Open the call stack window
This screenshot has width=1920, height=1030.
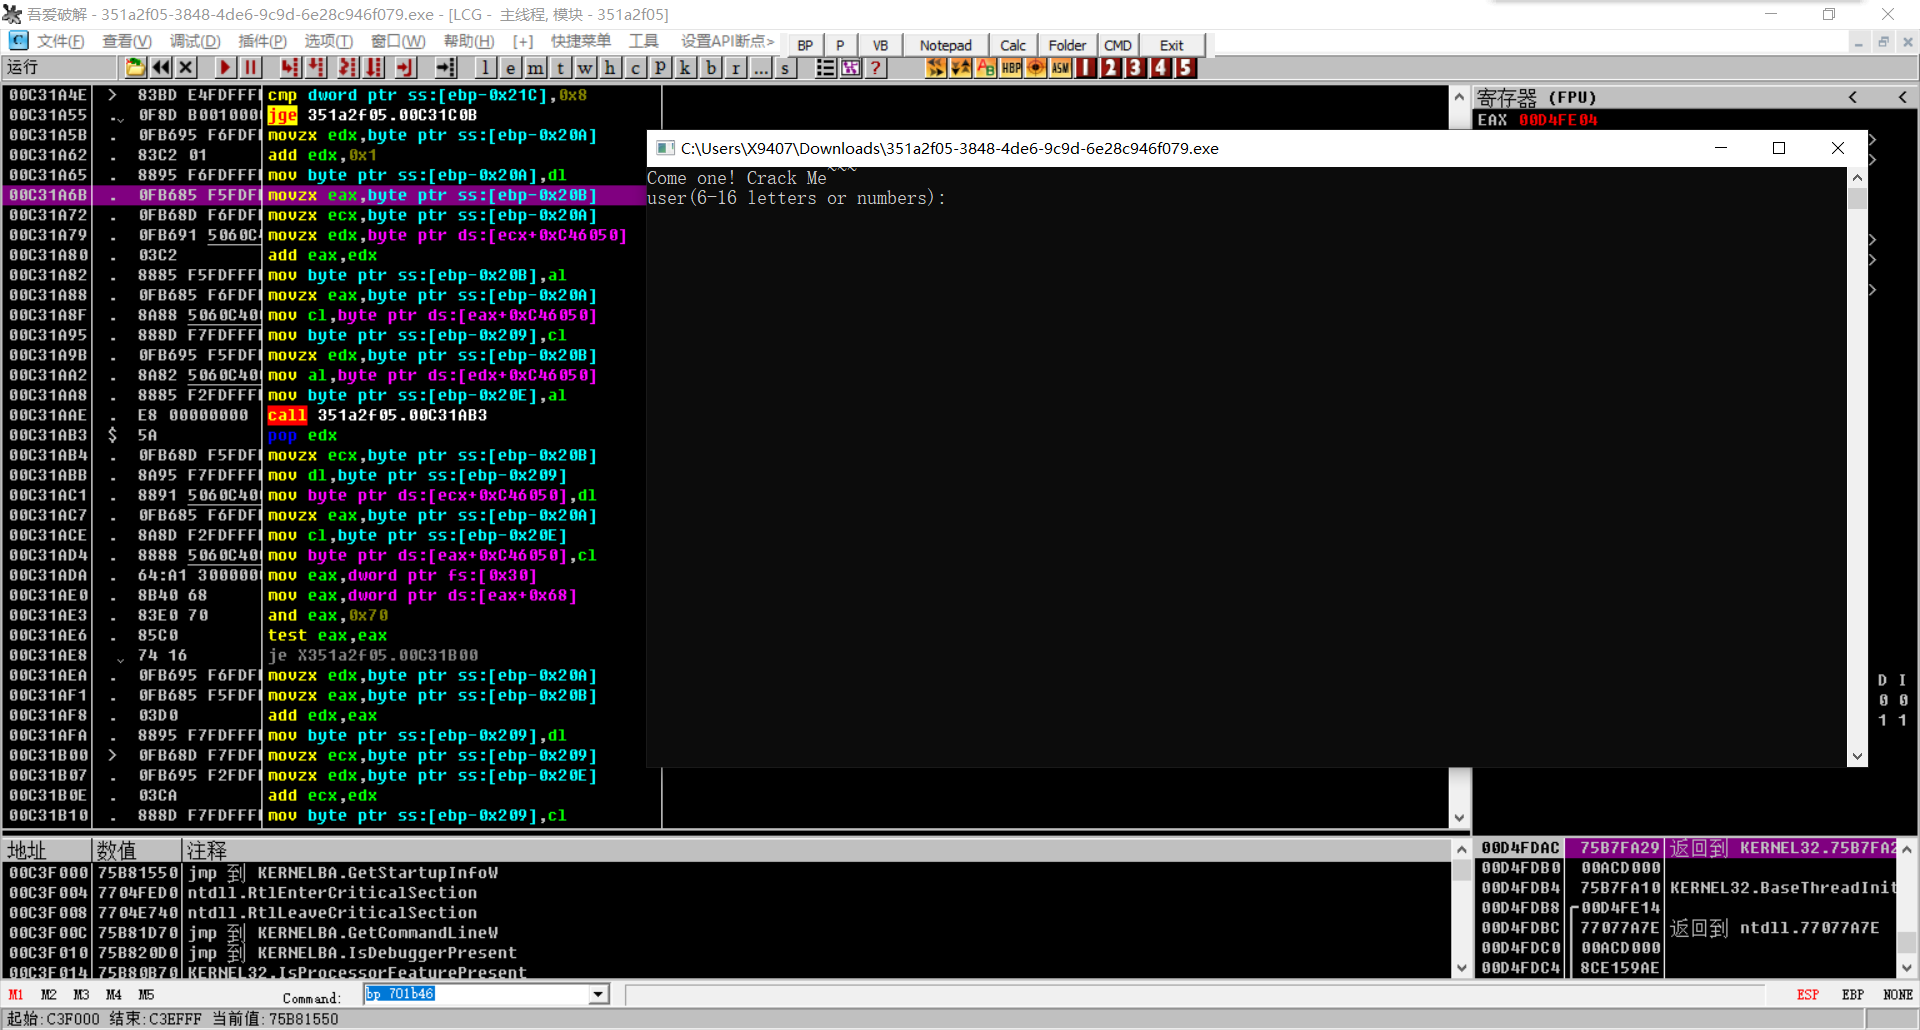pyautogui.click(x=685, y=67)
